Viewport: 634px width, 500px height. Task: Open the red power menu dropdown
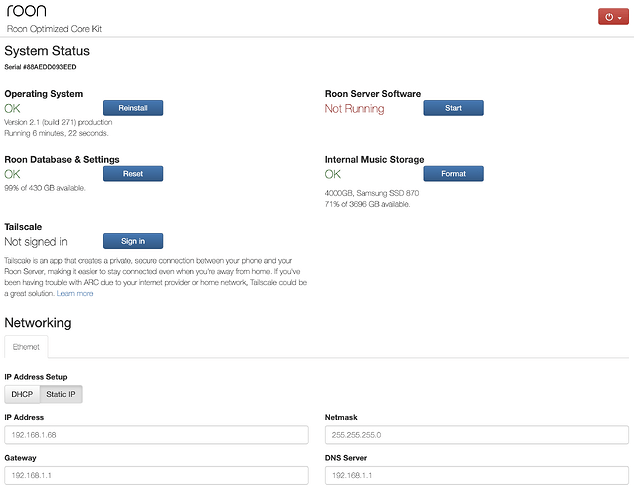(x=613, y=17)
